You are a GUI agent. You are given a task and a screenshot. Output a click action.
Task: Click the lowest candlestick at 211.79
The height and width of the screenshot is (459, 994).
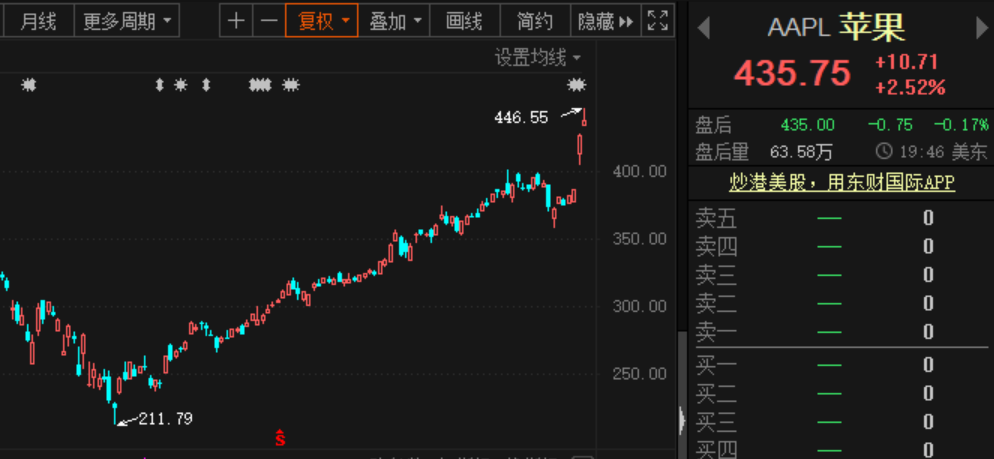pos(115,412)
